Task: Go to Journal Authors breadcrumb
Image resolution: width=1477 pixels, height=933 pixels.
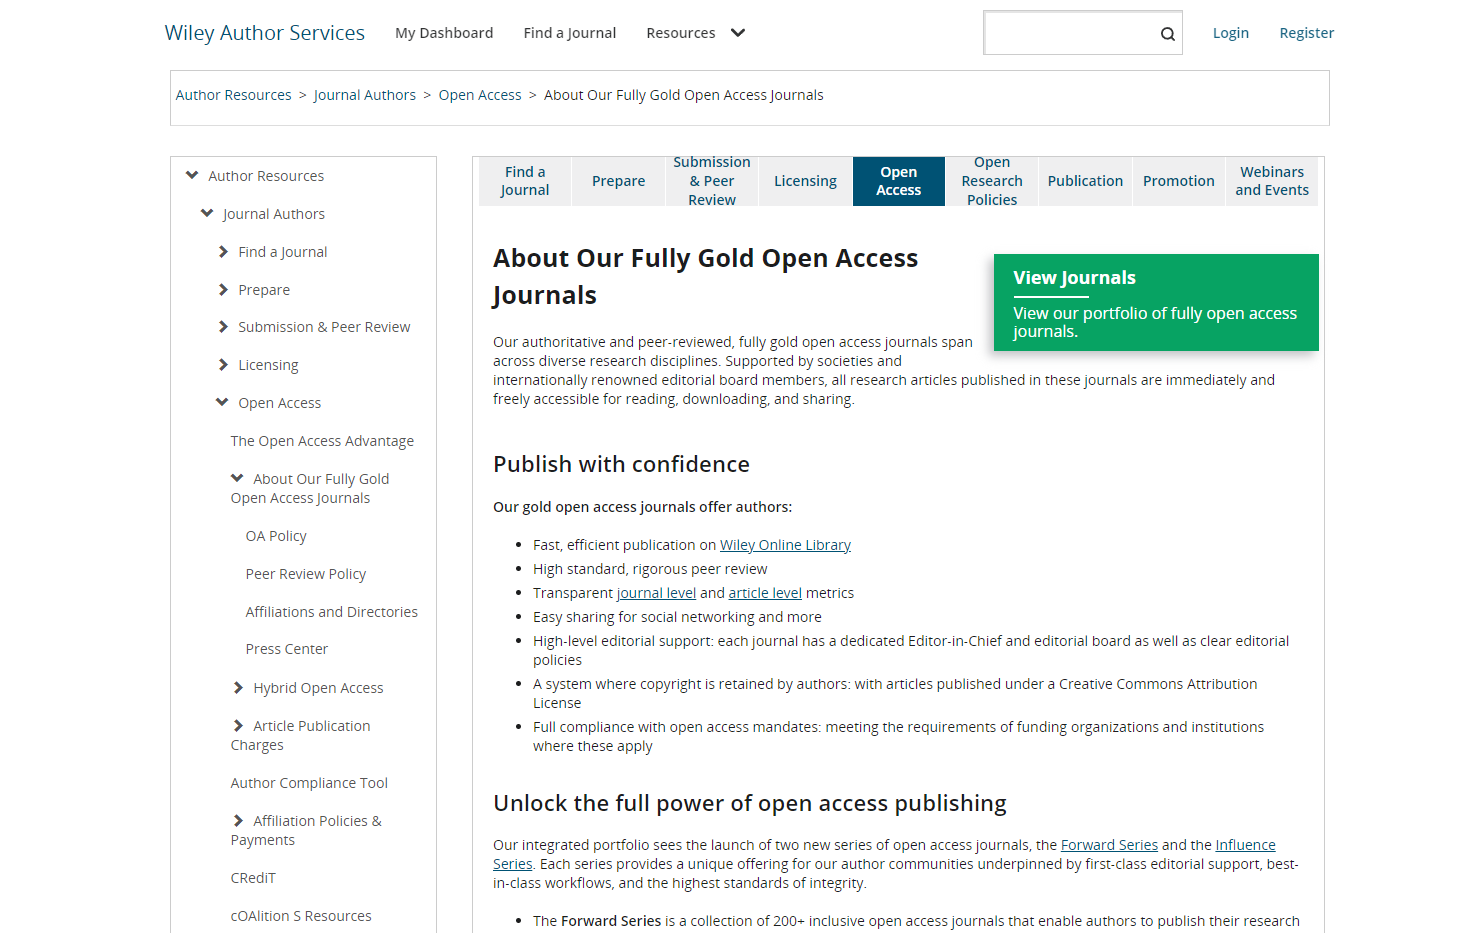Action: pyautogui.click(x=365, y=95)
